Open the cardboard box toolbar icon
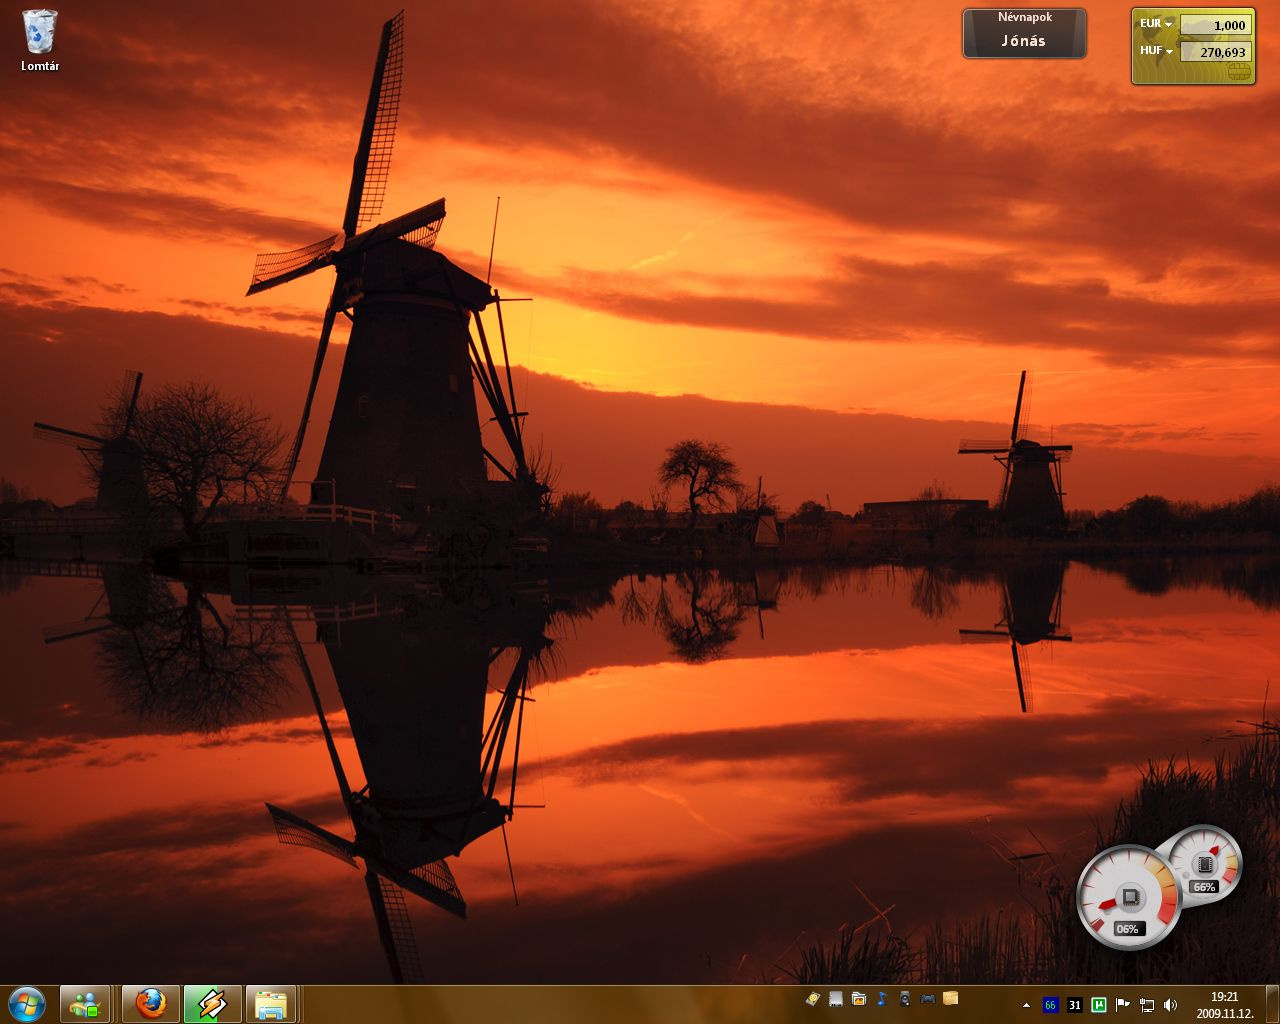 (x=951, y=998)
